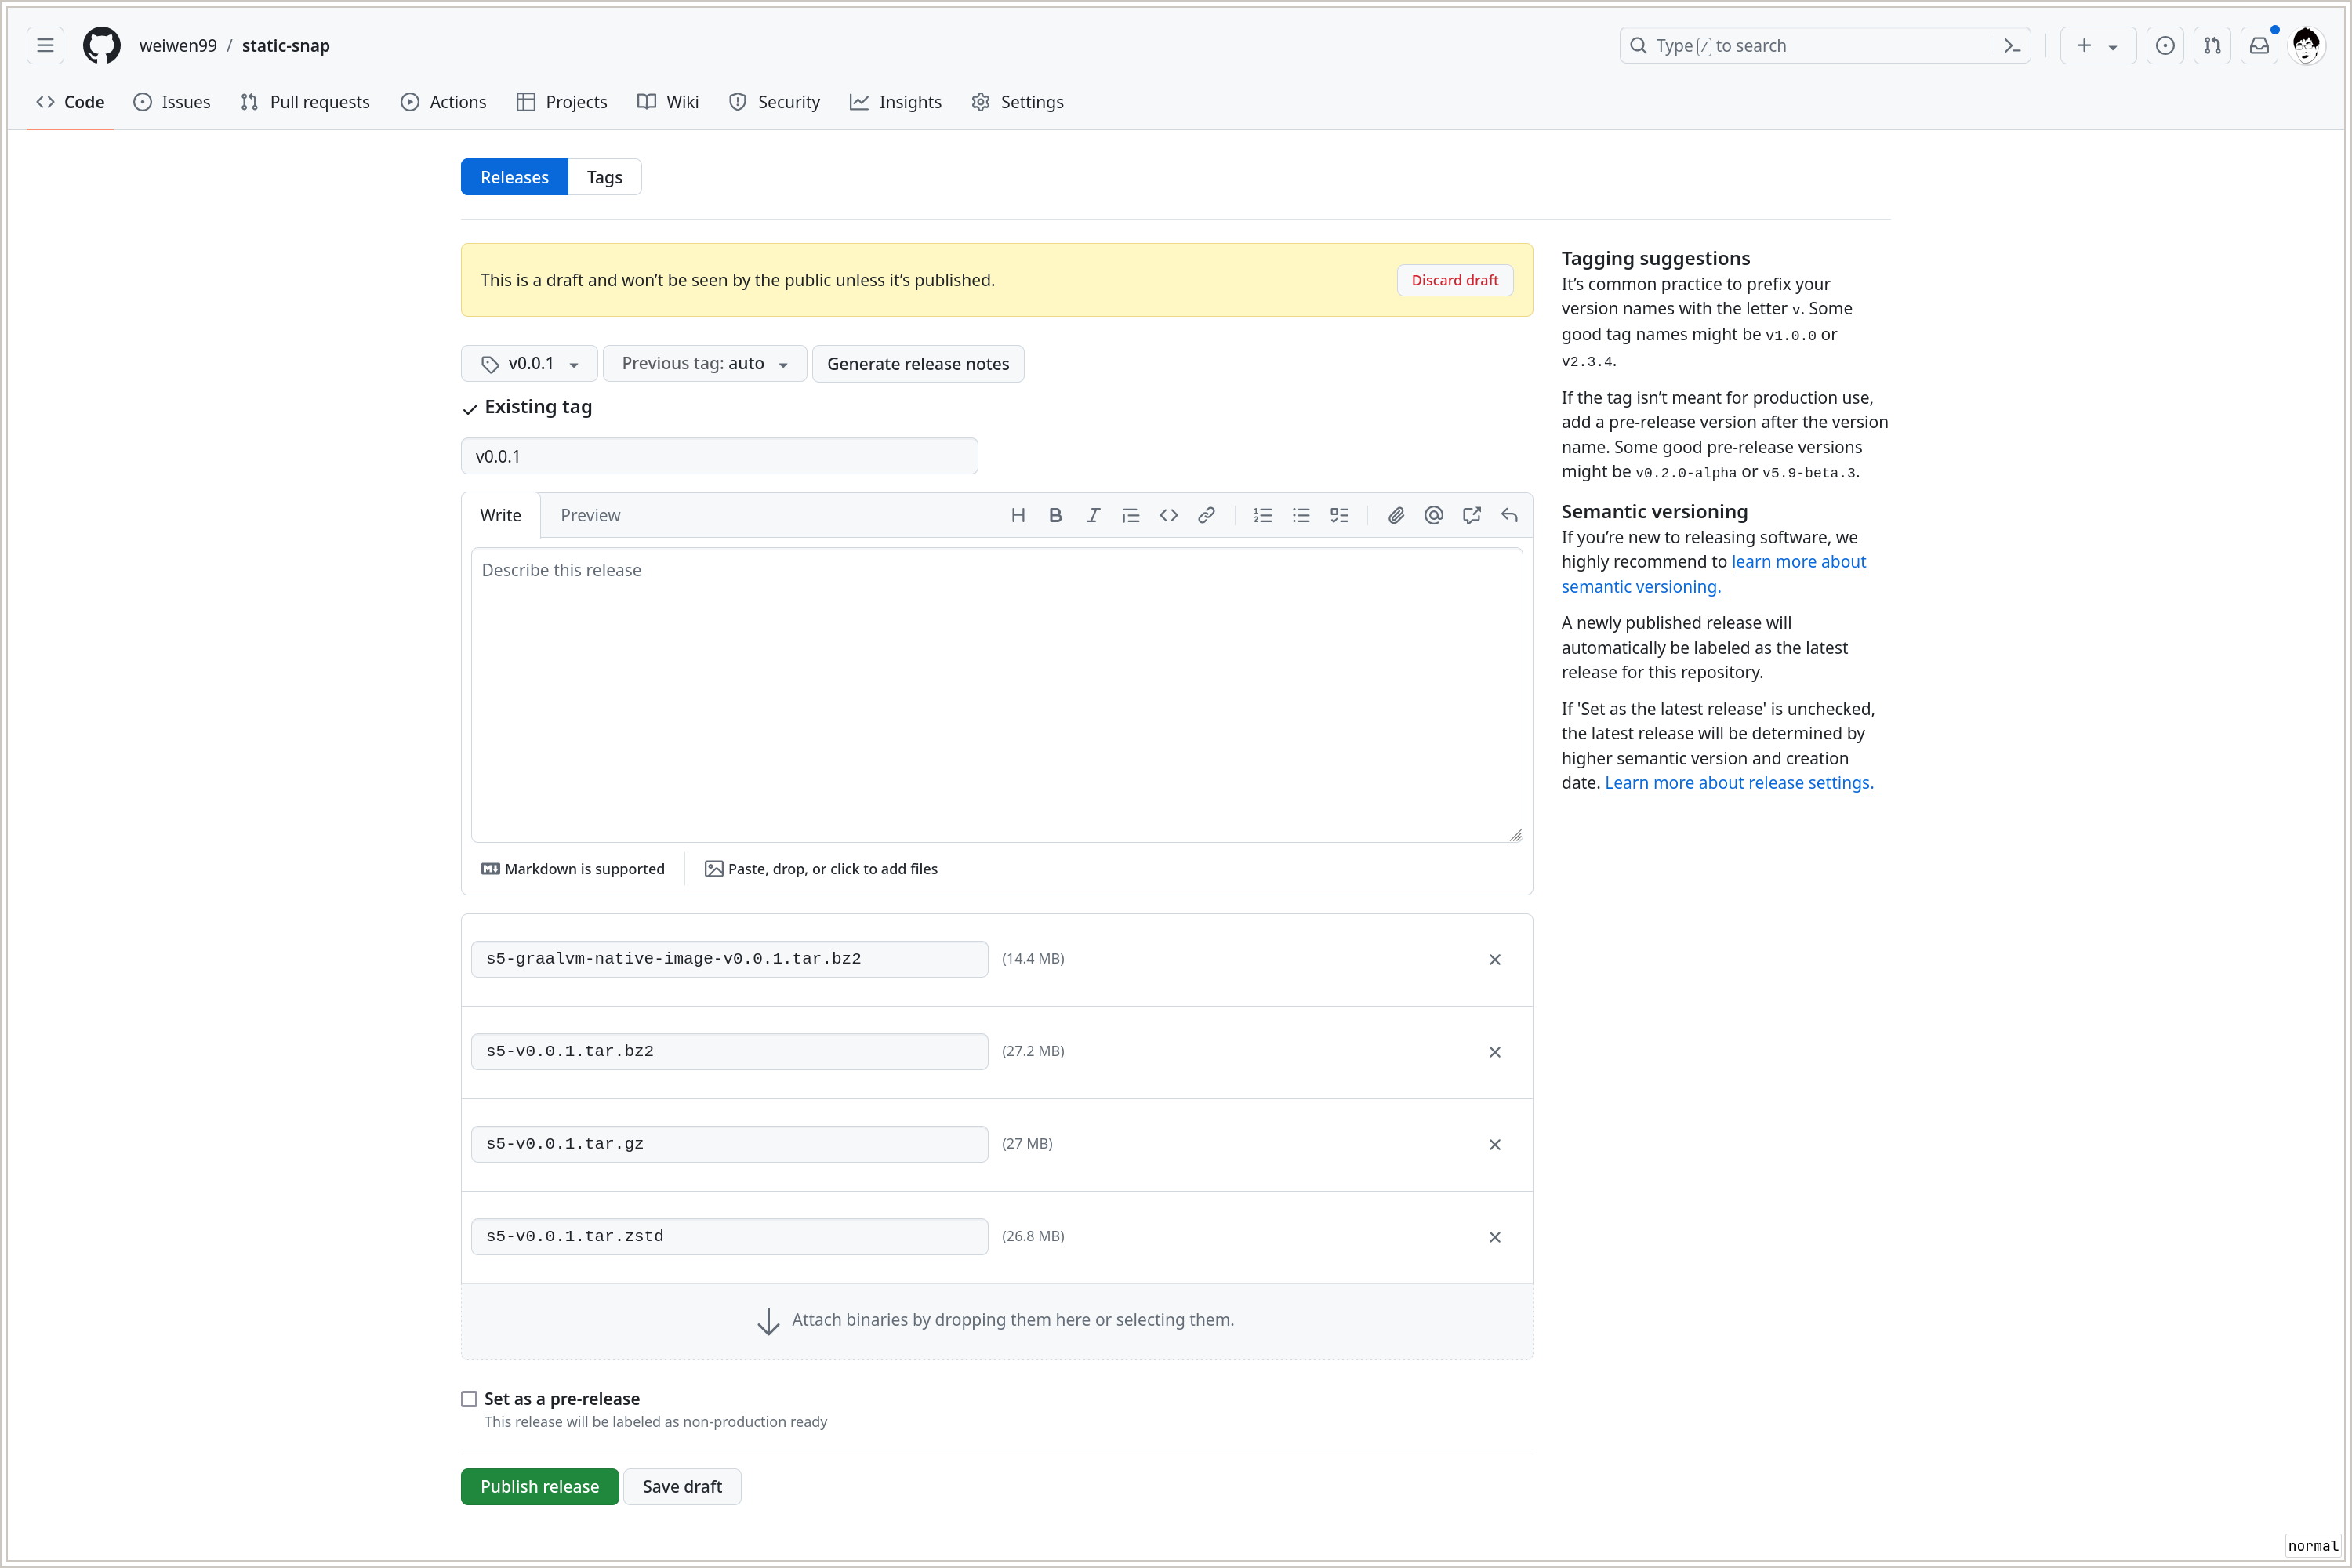Toggle italic formatting
2352x1568 pixels.
(1093, 515)
